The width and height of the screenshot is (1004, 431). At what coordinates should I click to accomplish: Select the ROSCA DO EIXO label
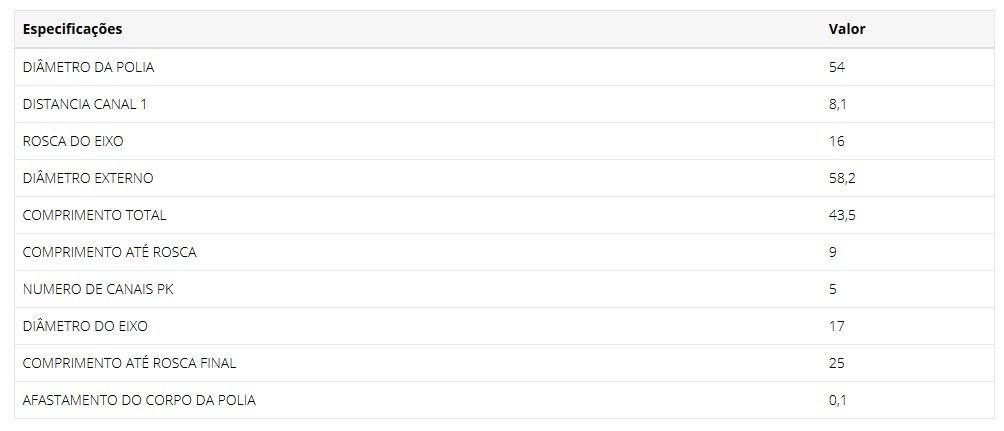coord(73,142)
